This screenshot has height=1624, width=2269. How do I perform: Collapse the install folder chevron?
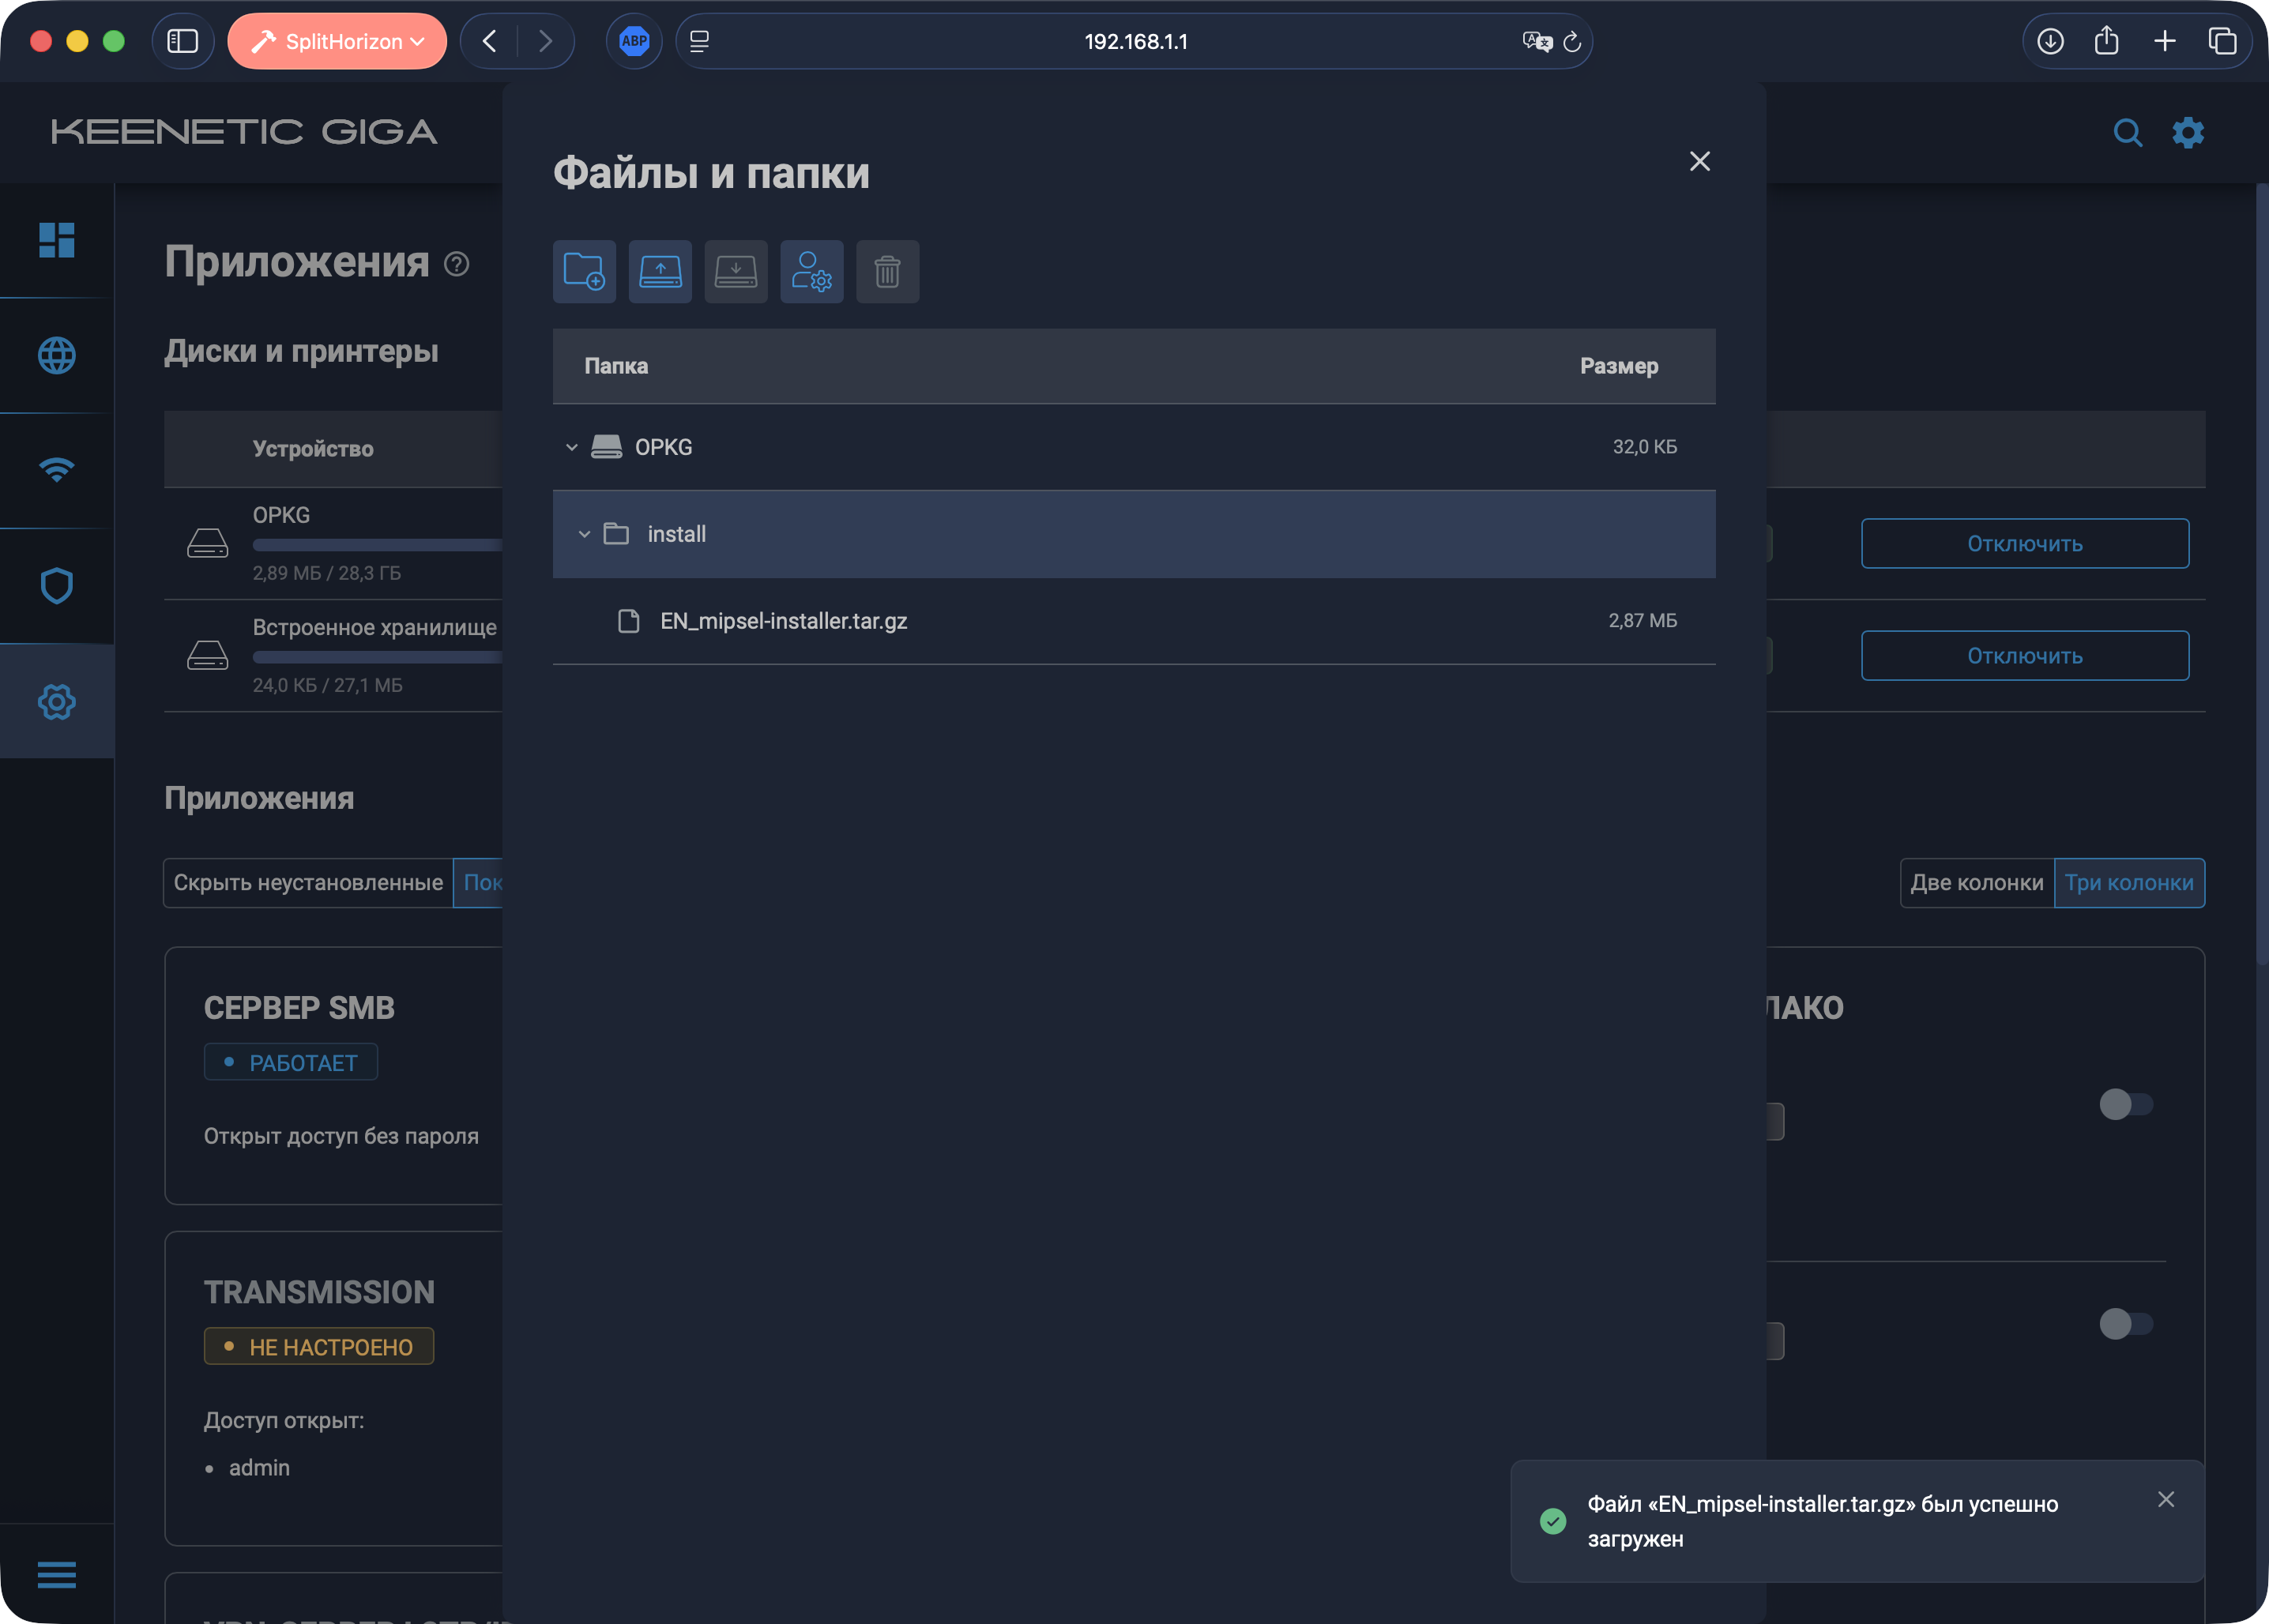coord(585,534)
